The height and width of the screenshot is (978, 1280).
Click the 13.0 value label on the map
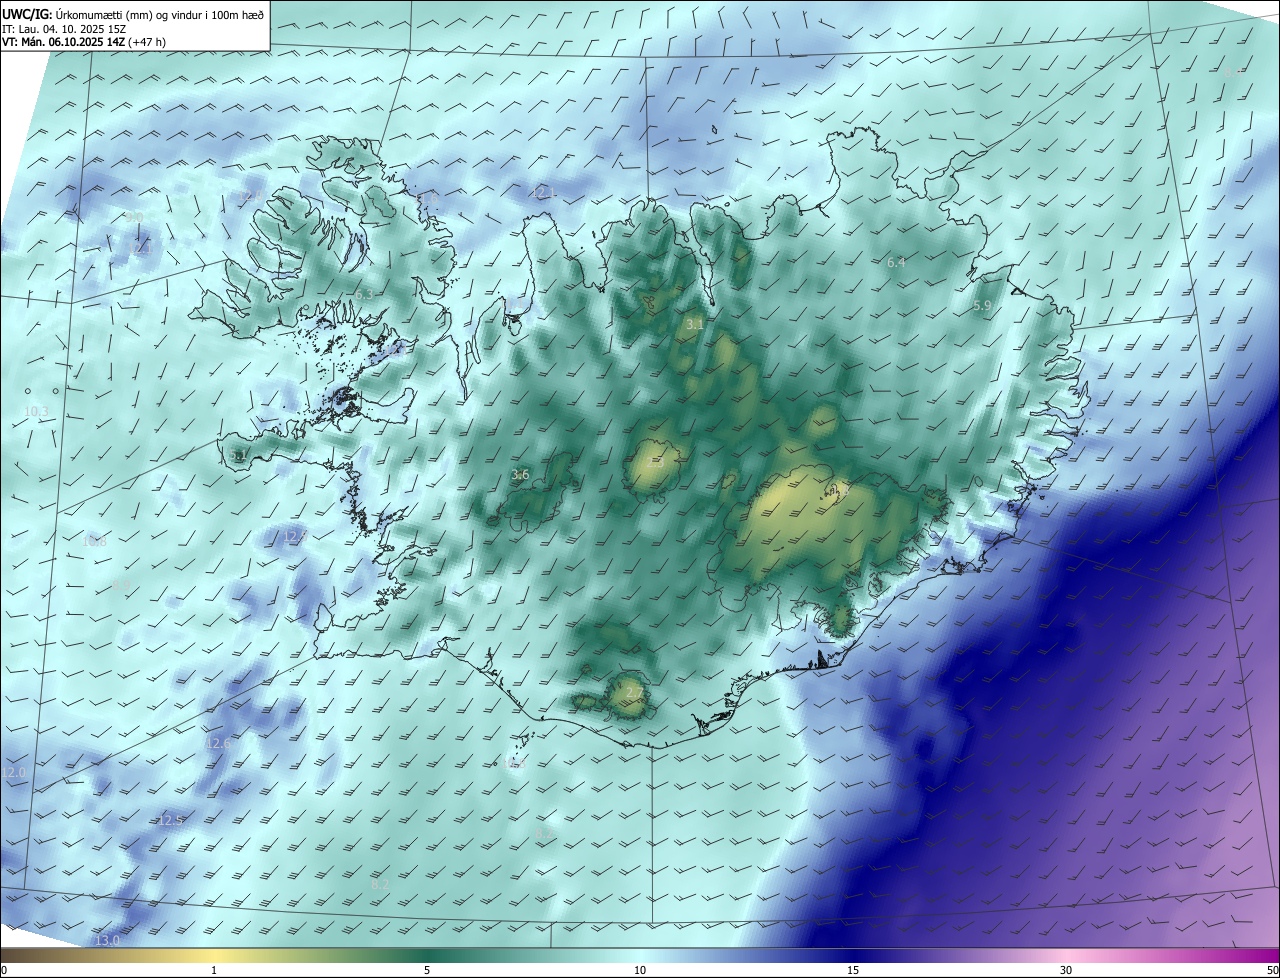coord(106,941)
